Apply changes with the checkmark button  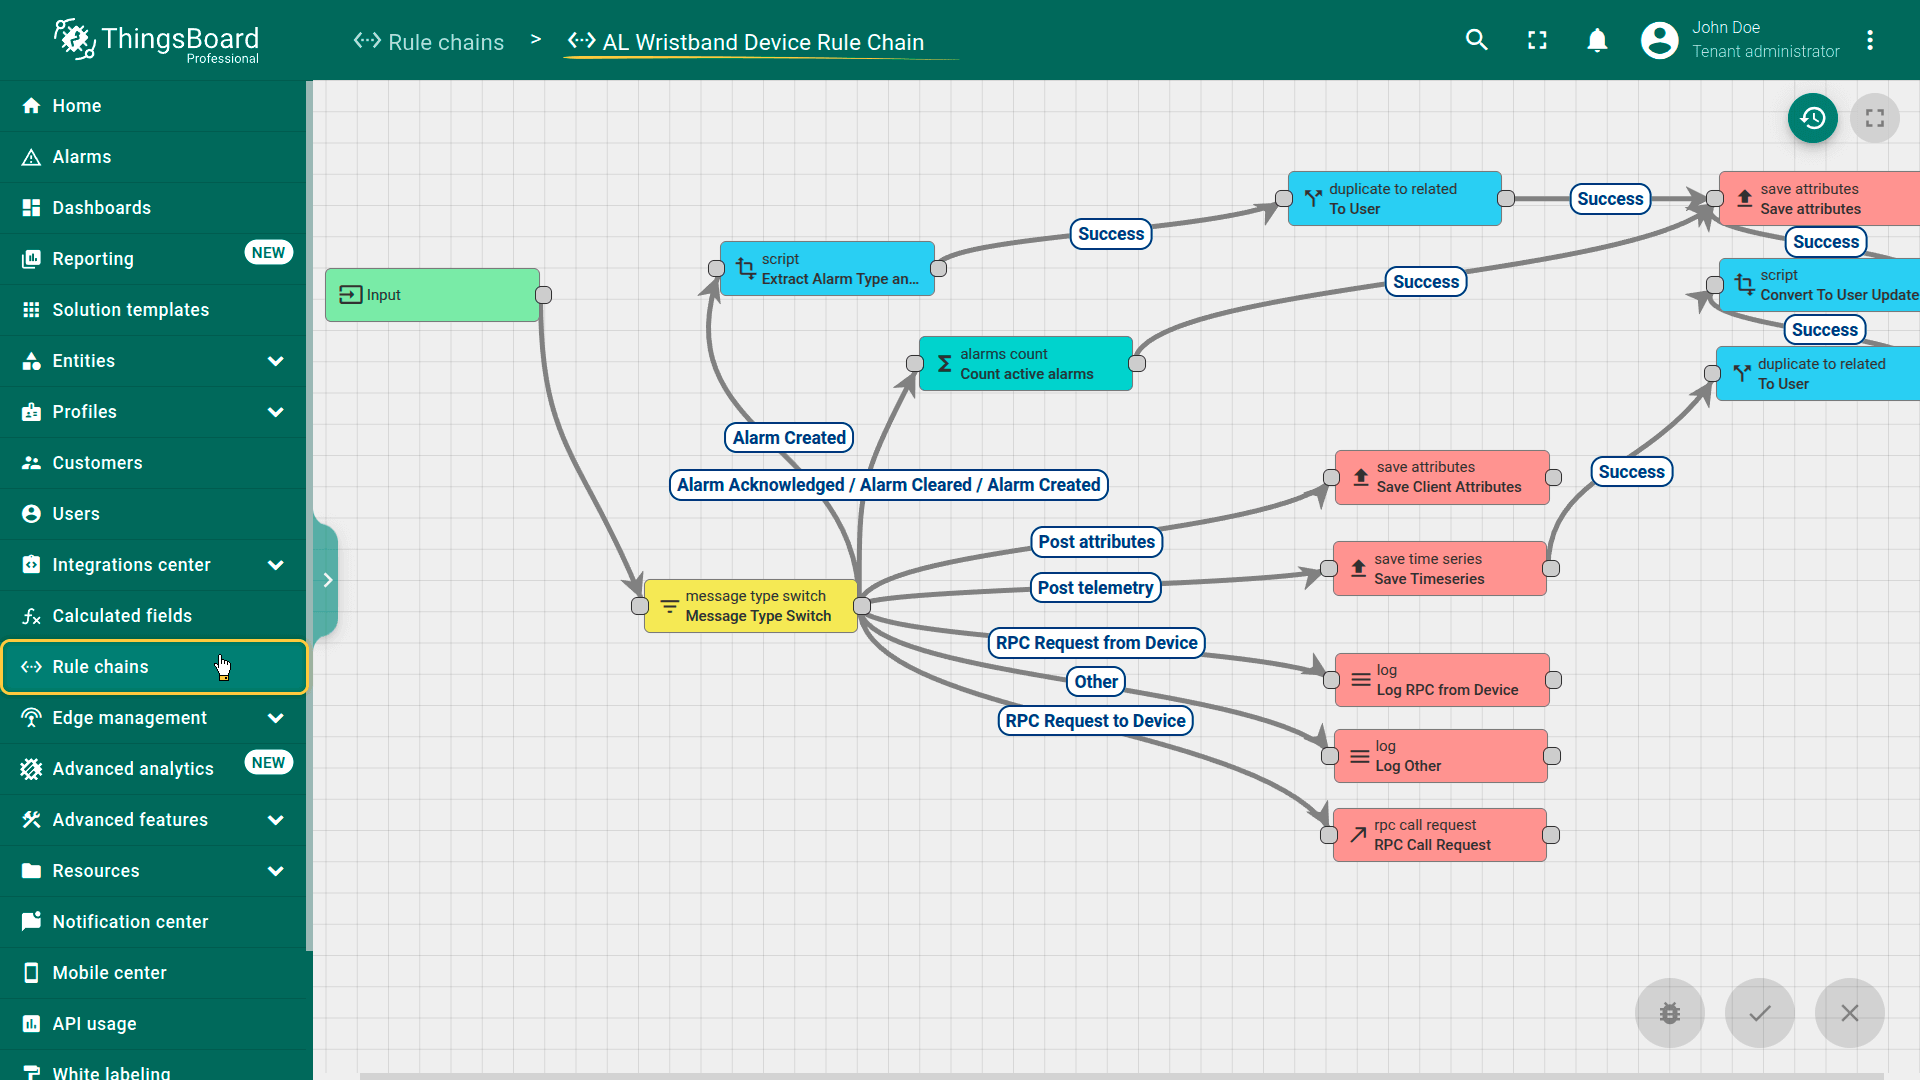(x=1759, y=1013)
